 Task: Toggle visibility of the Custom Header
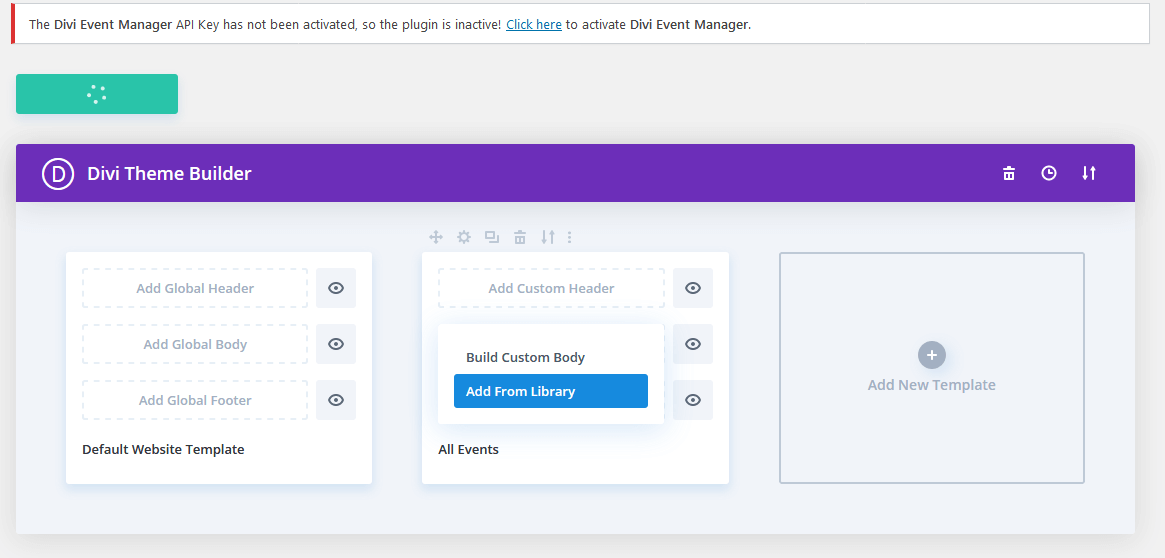[693, 288]
